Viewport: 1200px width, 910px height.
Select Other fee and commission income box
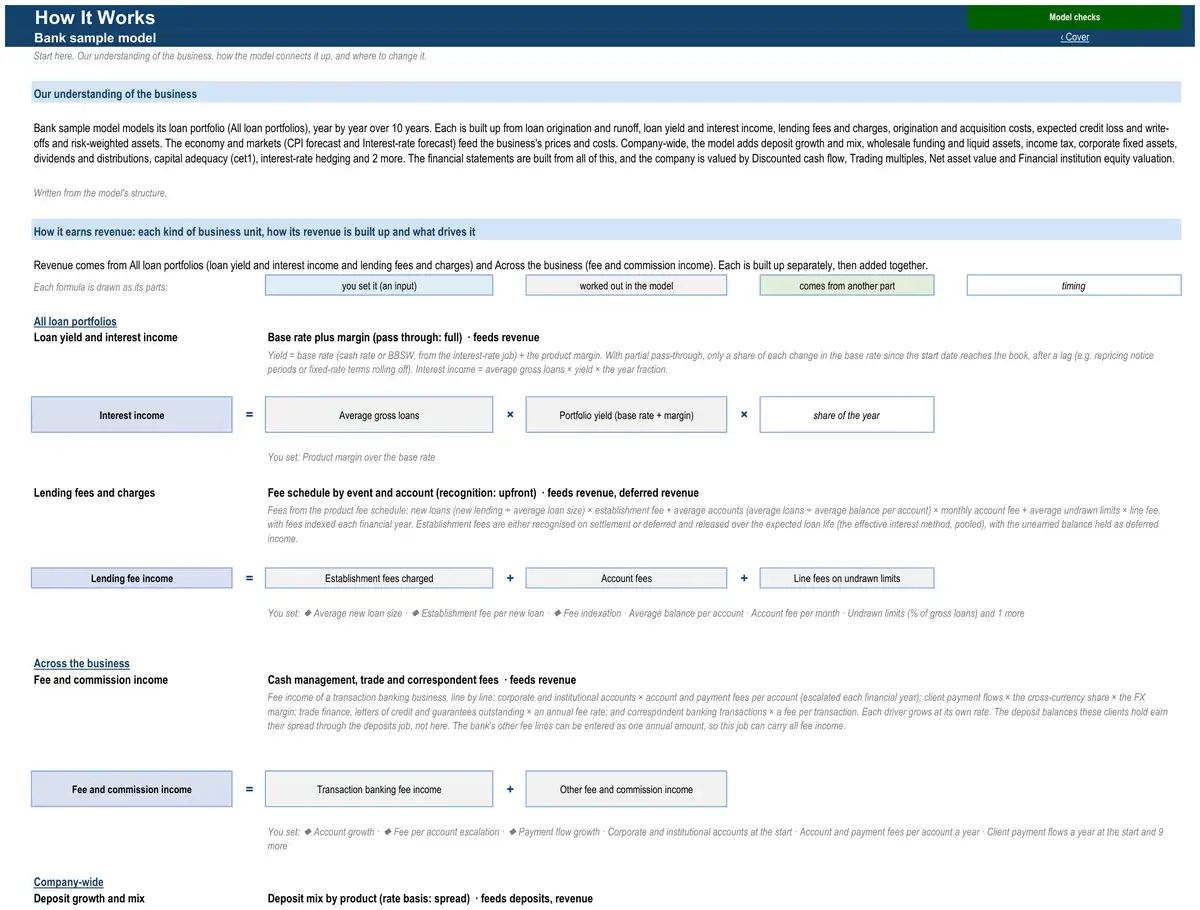[x=626, y=789]
